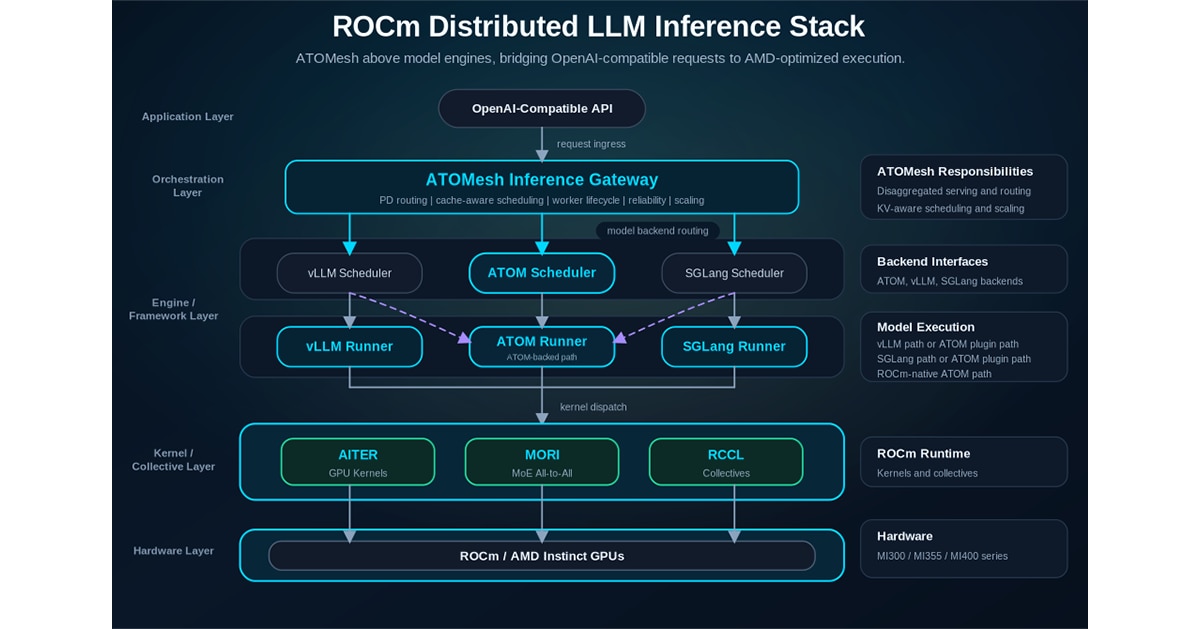Click the 'request ingress' label
Image resolution: width=1200 pixels, height=629 pixels.
[591, 144]
